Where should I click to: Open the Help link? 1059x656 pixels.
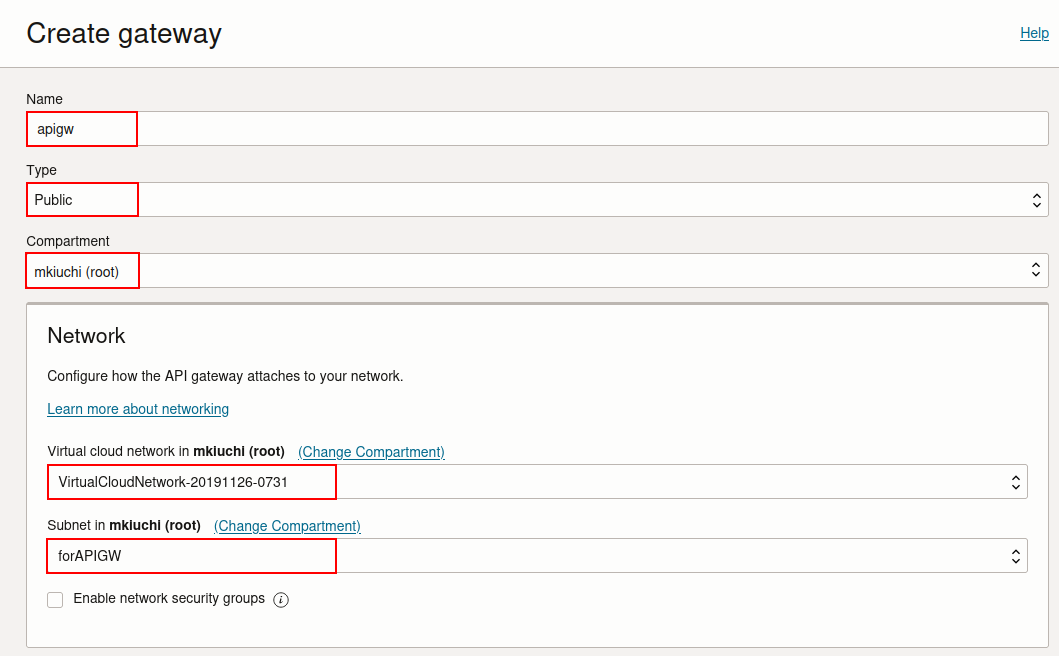coord(1034,33)
